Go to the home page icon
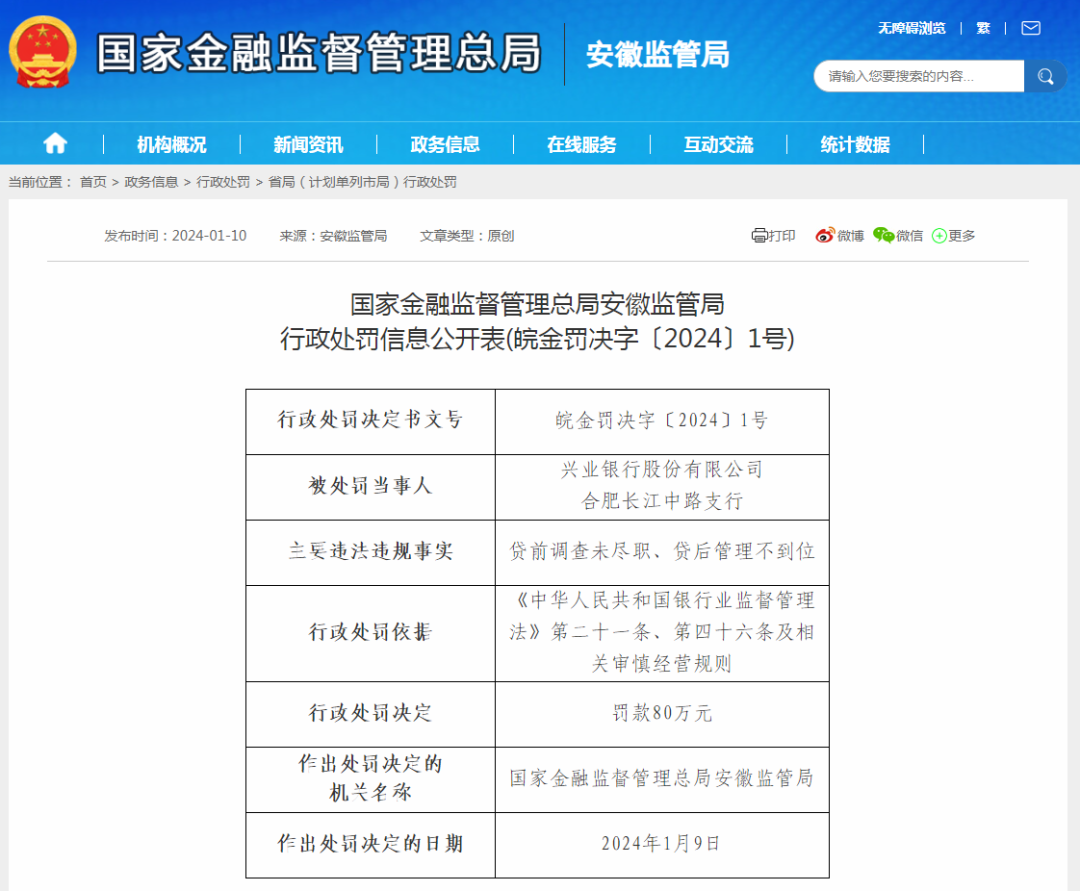 [55, 143]
